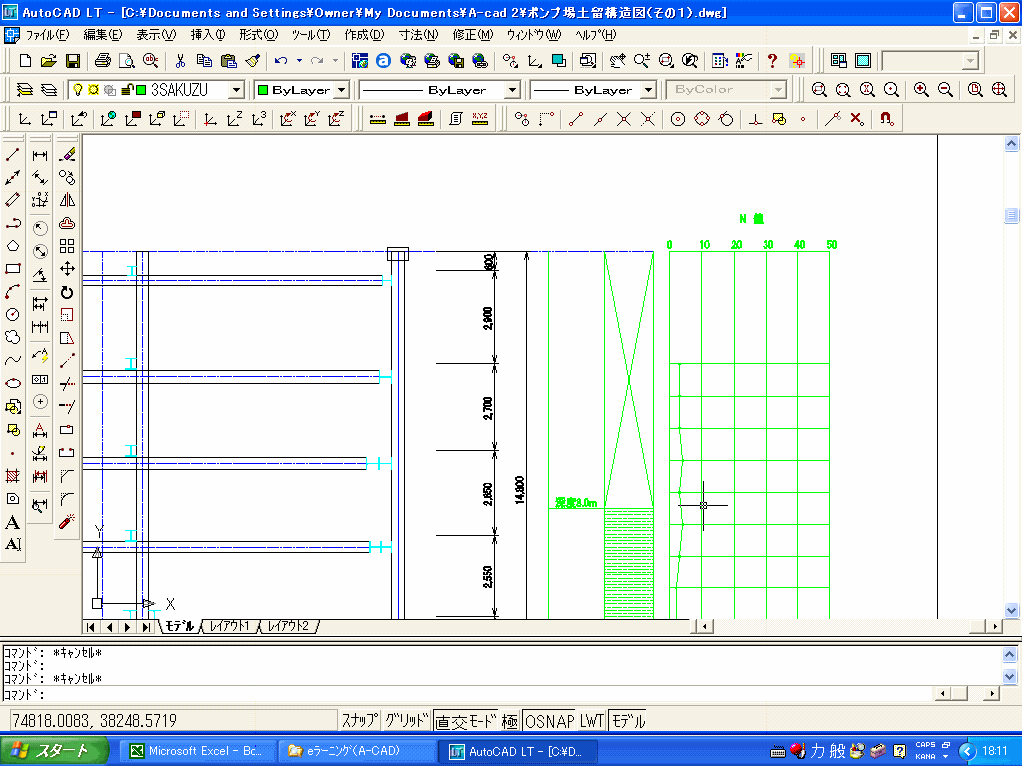1023x767 pixels.
Task: Paste from clipboard icon
Action: click(x=228, y=61)
